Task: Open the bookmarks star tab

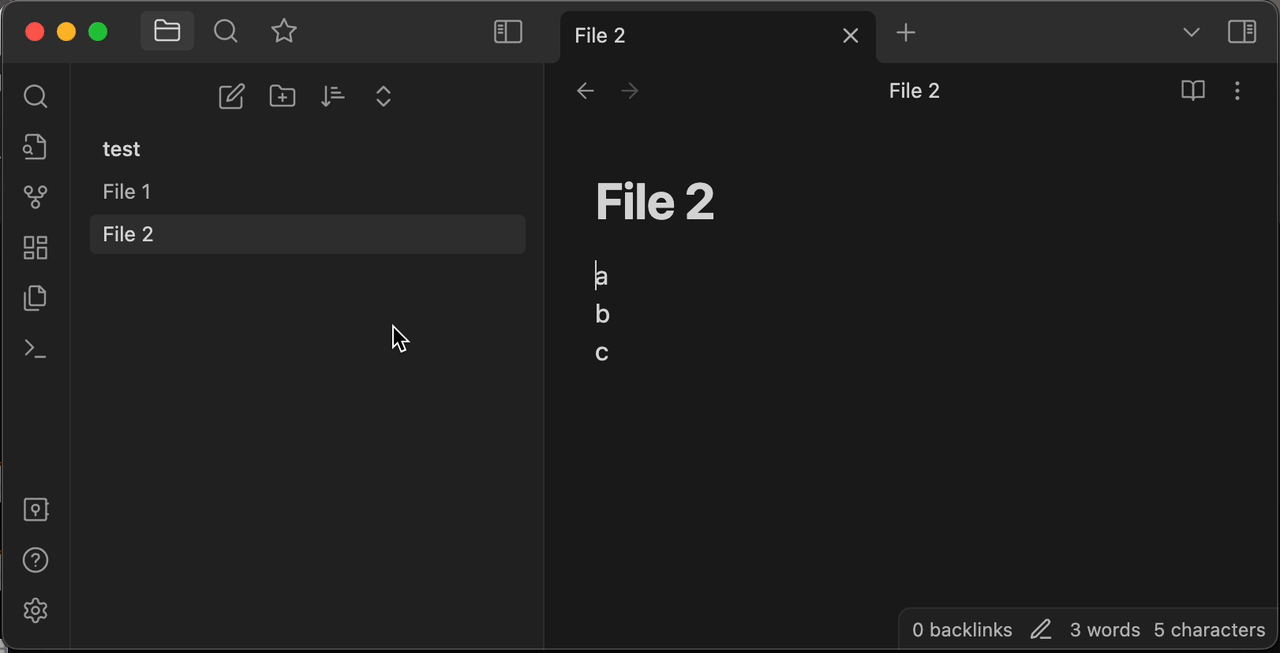Action: pos(284,32)
